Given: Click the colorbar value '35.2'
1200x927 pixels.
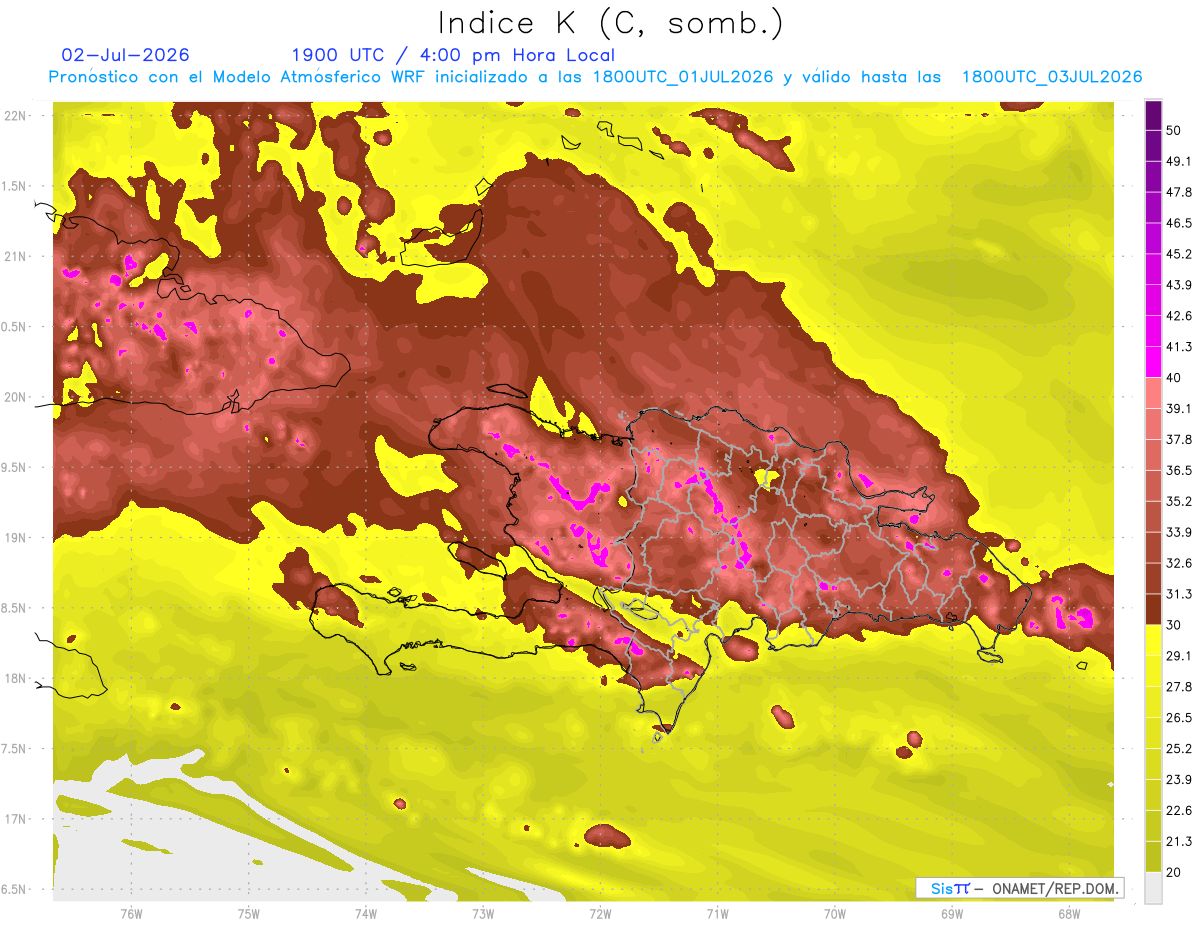Looking at the screenshot, I should pyautogui.click(x=1179, y=501).
